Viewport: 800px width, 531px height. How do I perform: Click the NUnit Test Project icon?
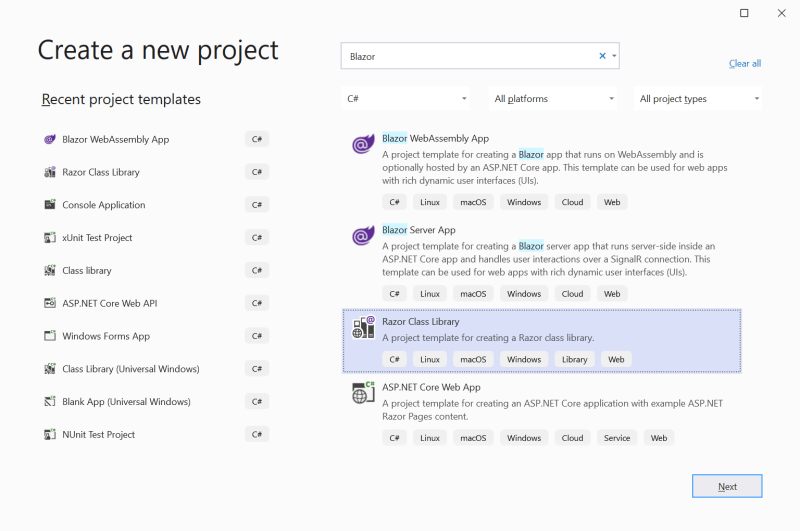[x=49, y=434]
